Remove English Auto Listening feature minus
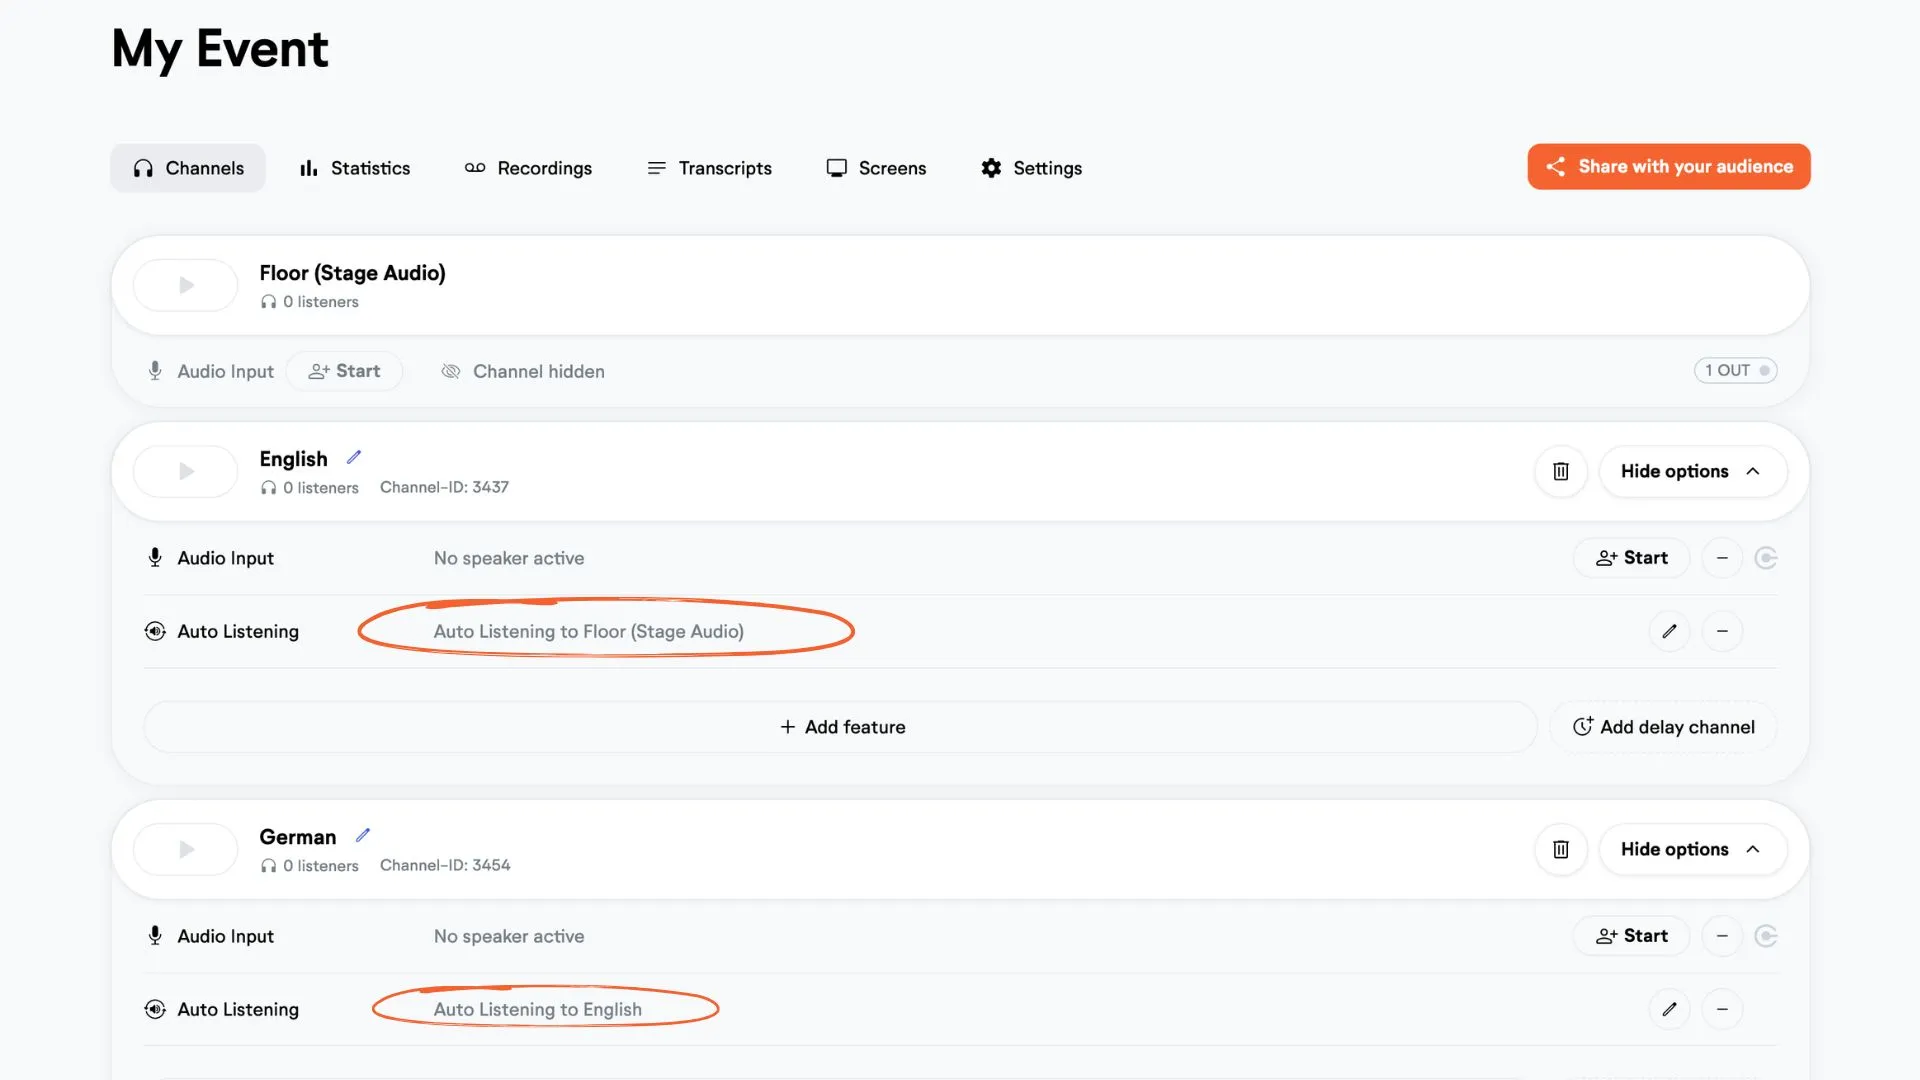 tap(1722, 631)
